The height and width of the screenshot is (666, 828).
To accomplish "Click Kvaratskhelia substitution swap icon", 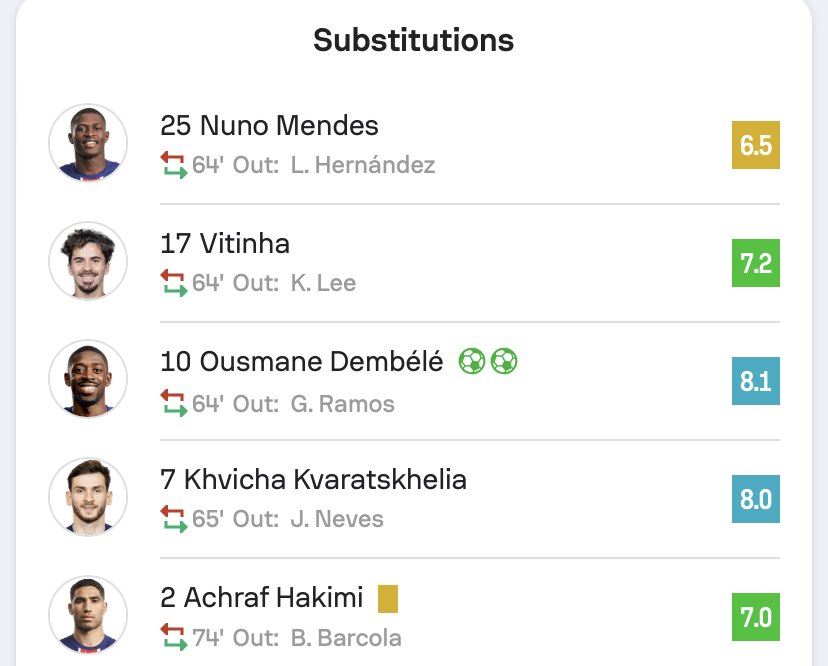I will [x=174, y=519].
